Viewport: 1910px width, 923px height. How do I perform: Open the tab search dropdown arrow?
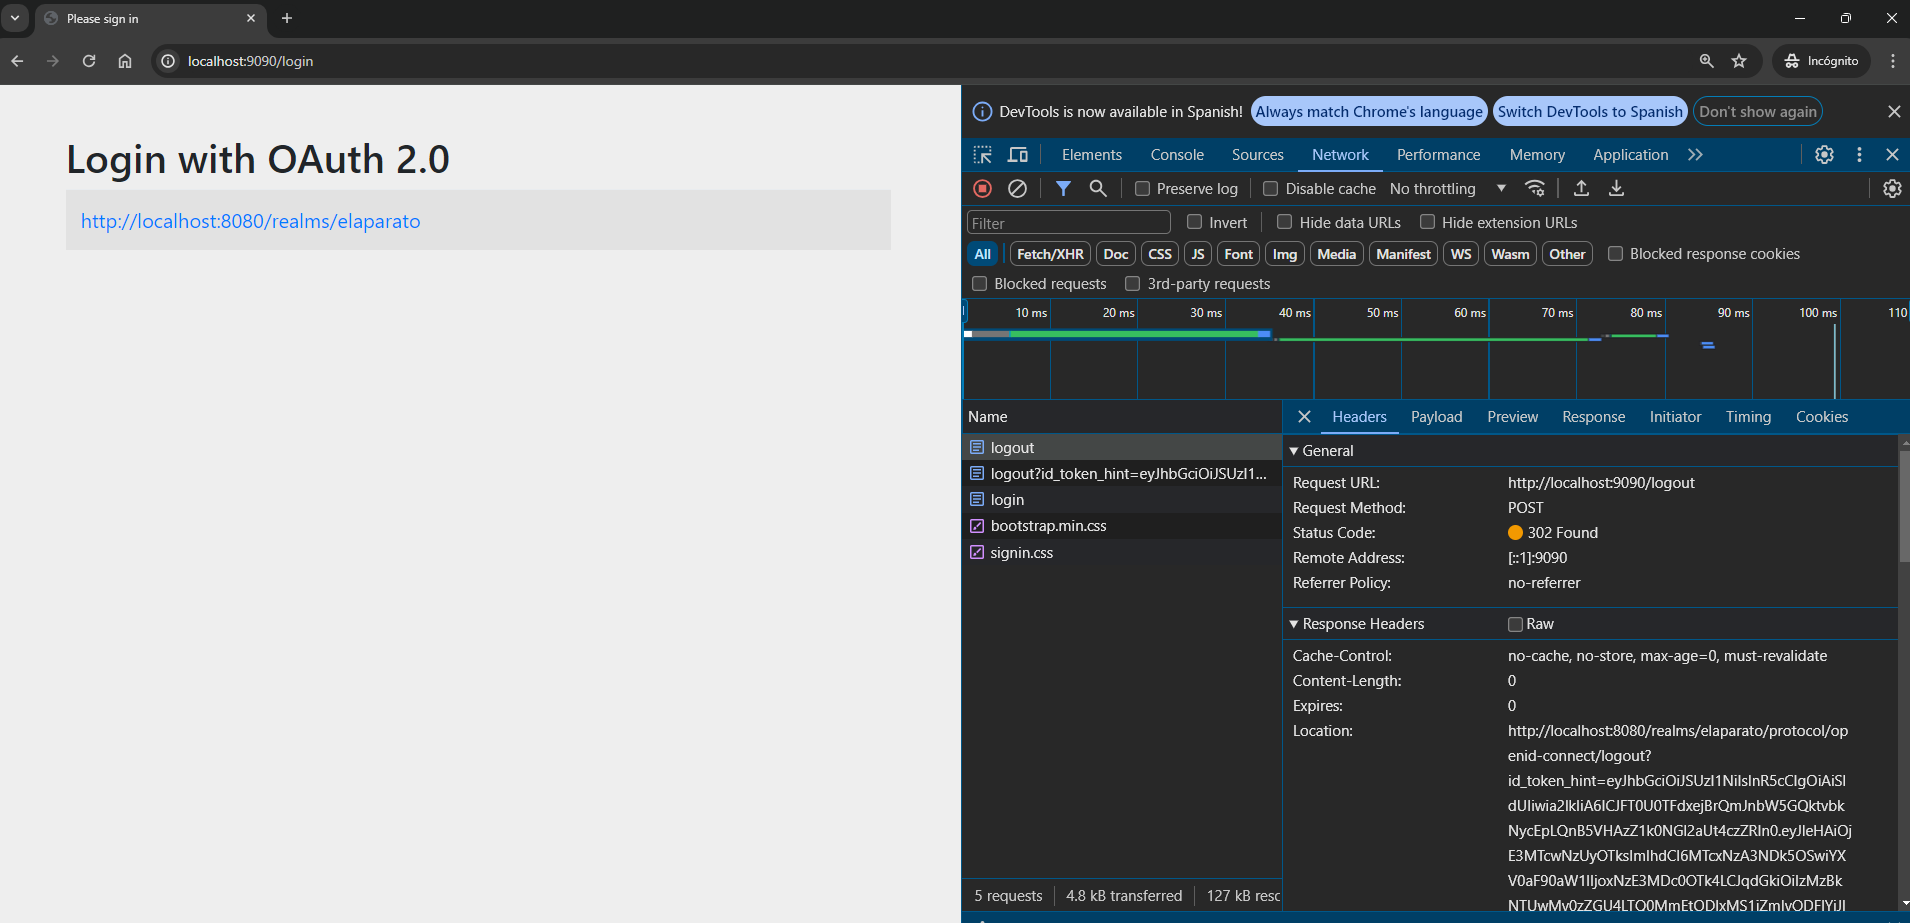pyautogui.click(x=15, y=18)
